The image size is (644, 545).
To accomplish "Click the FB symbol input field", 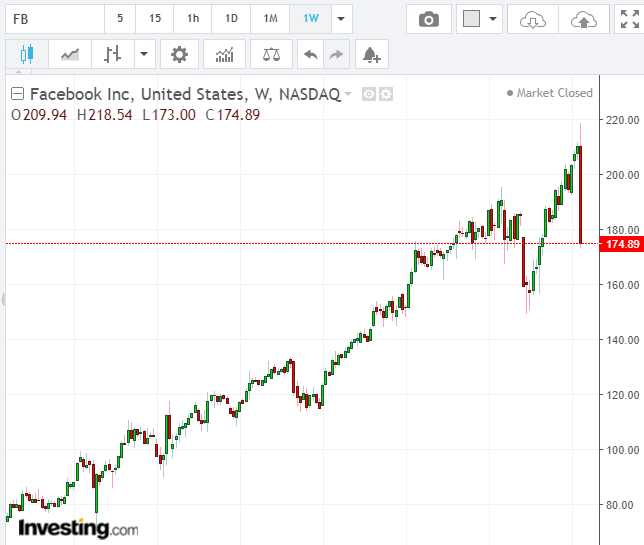I will pos(54,19).
